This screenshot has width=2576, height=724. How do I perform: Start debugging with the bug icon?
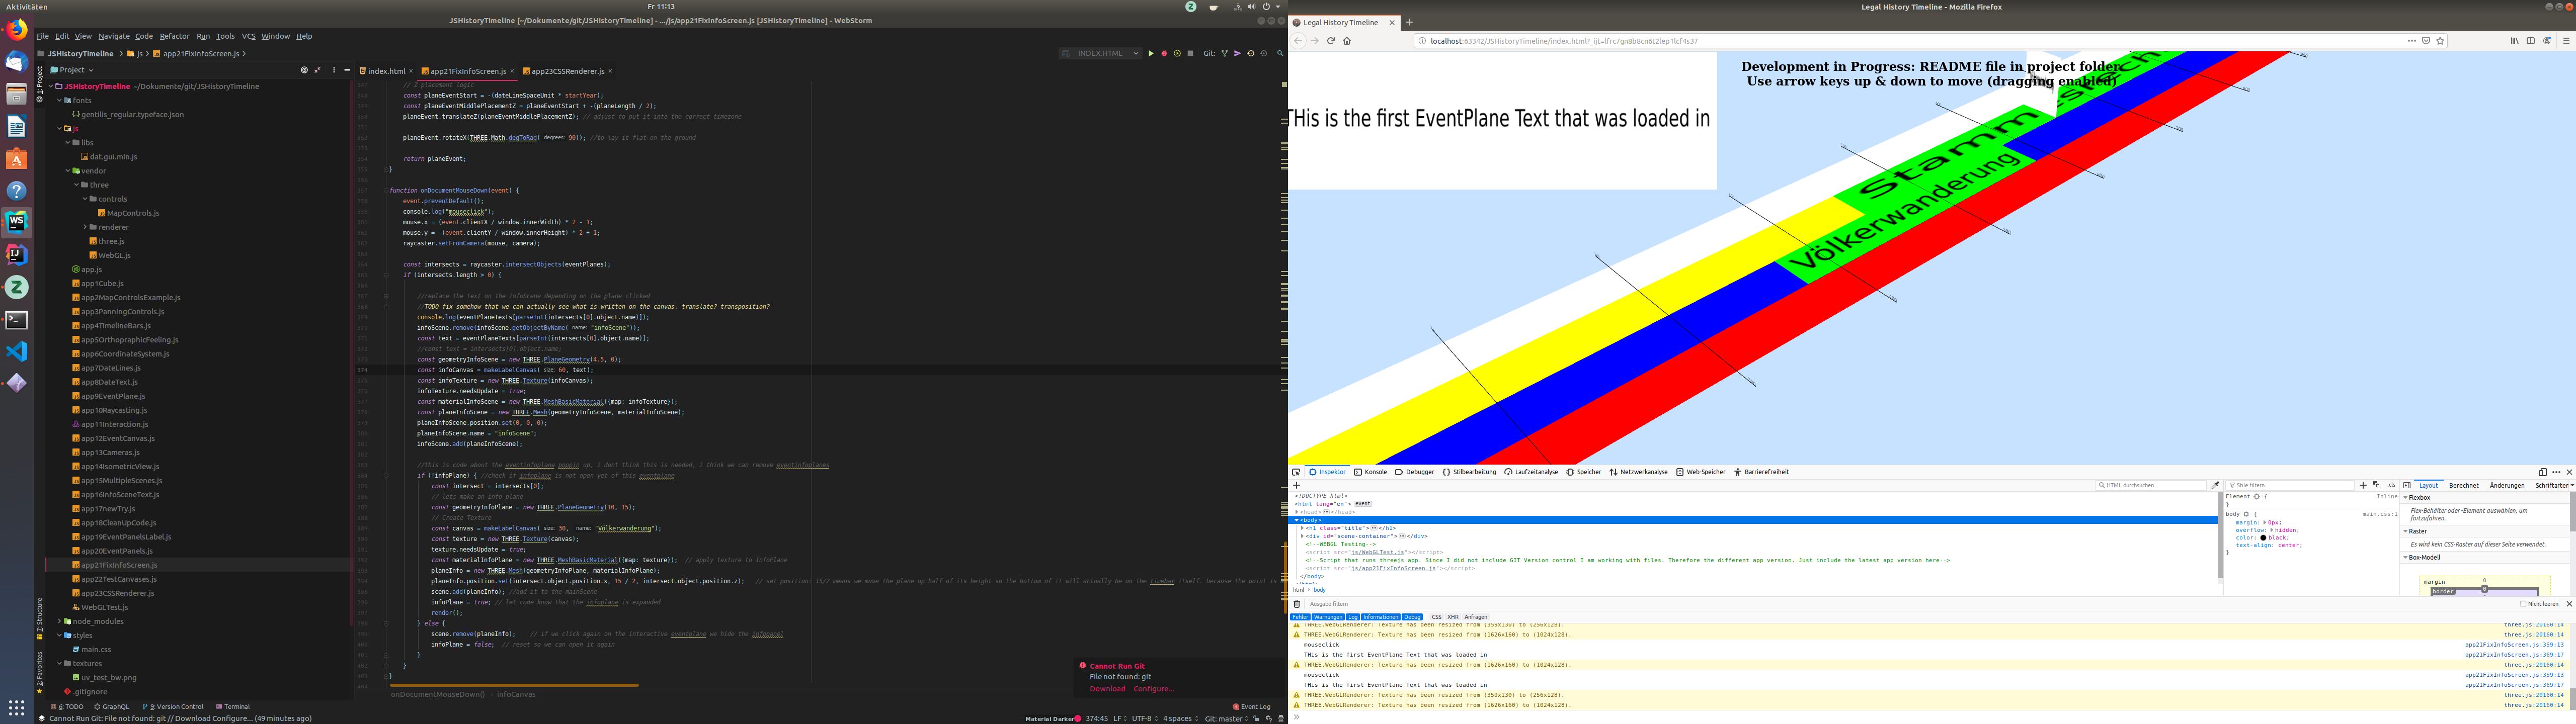(1164, 54)
